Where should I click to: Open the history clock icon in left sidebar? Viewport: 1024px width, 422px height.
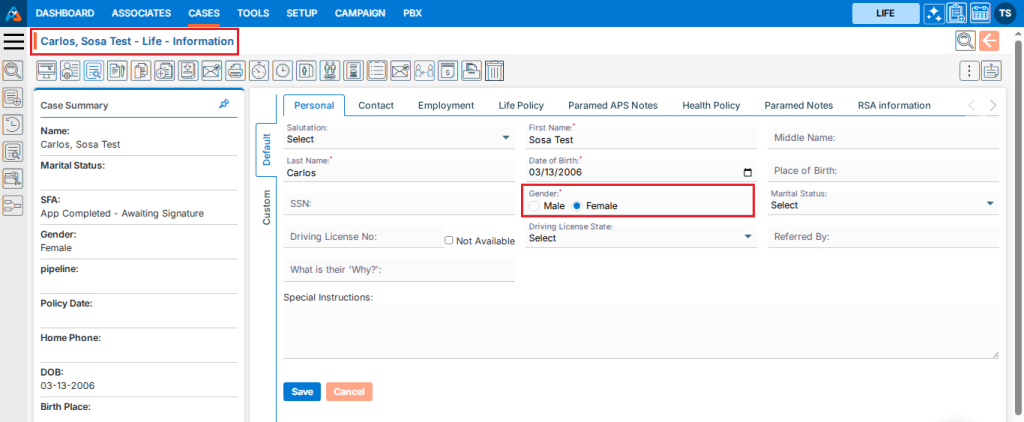pos(13,124)
